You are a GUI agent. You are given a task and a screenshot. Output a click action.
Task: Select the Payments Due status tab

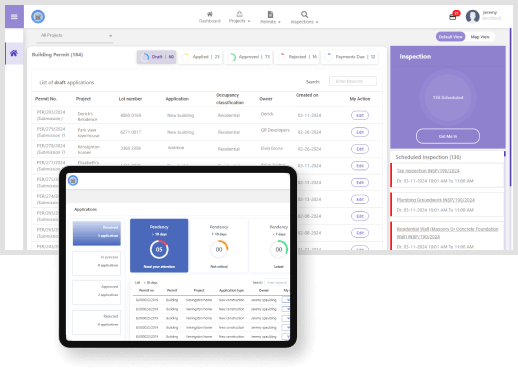350,57
